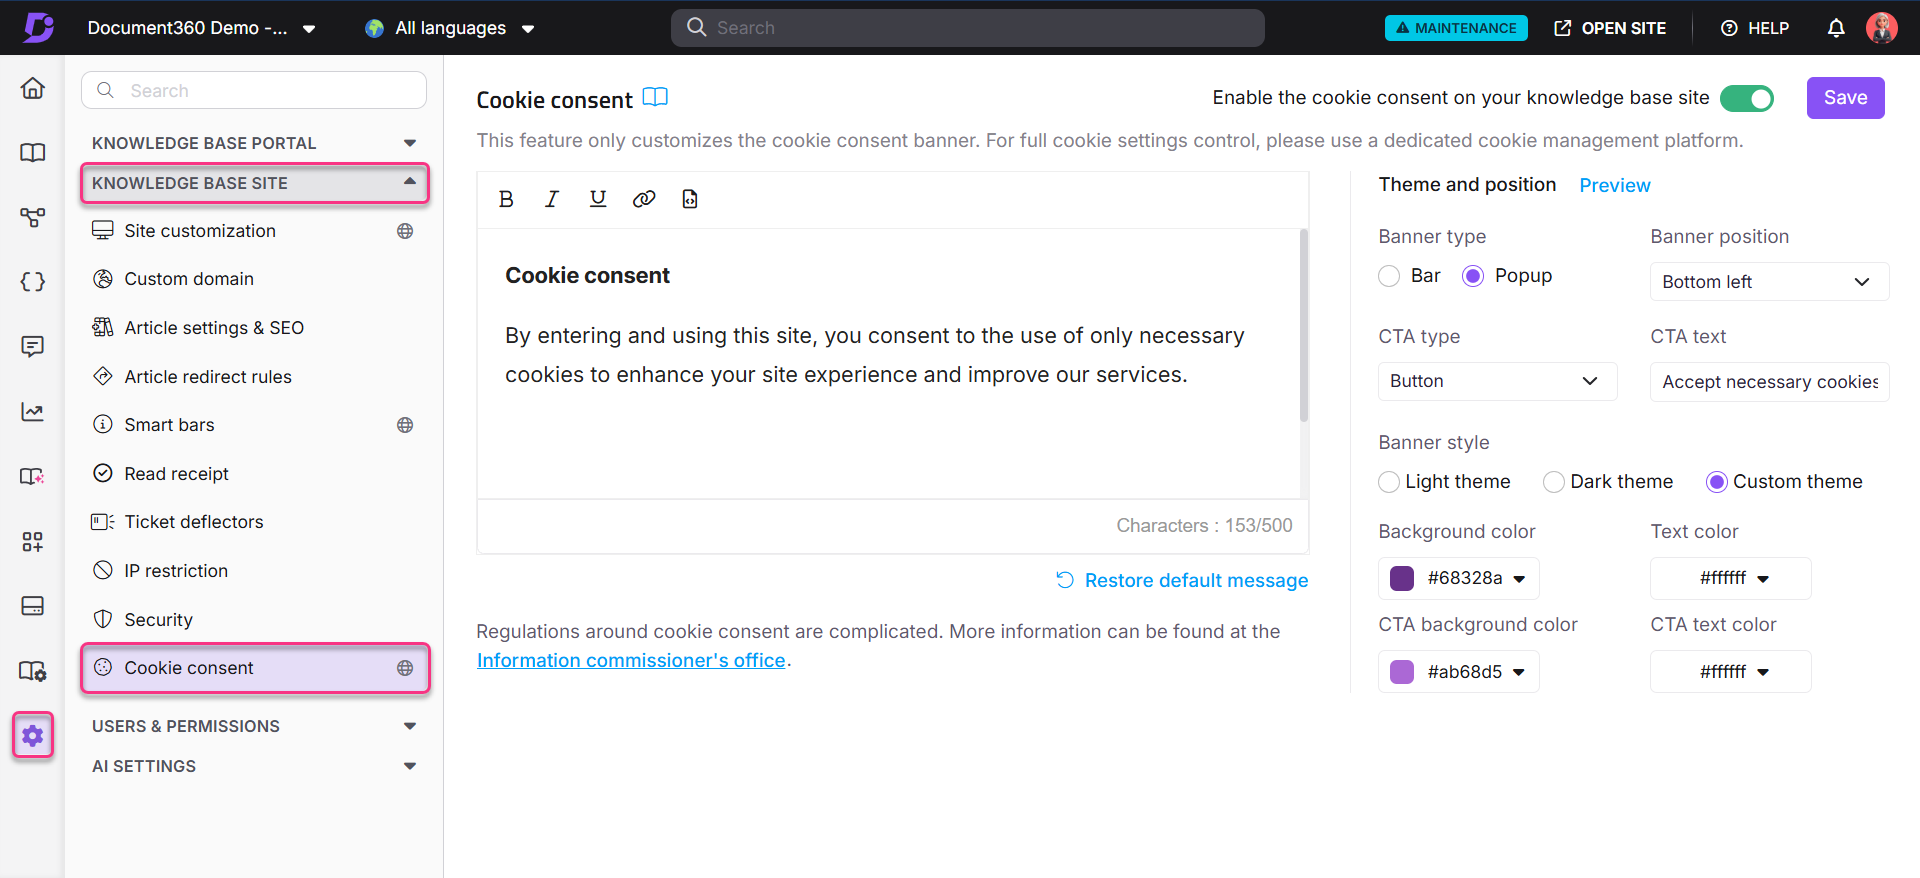Insert a hyperlink in the consent editor

pos(643,198)
